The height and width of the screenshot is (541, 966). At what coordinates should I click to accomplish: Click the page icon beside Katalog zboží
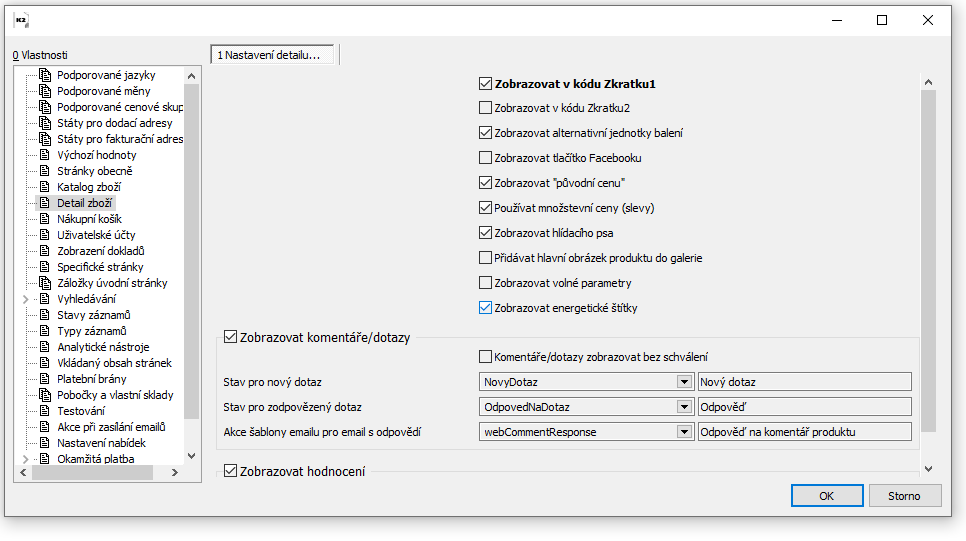(x=44, y=187)
